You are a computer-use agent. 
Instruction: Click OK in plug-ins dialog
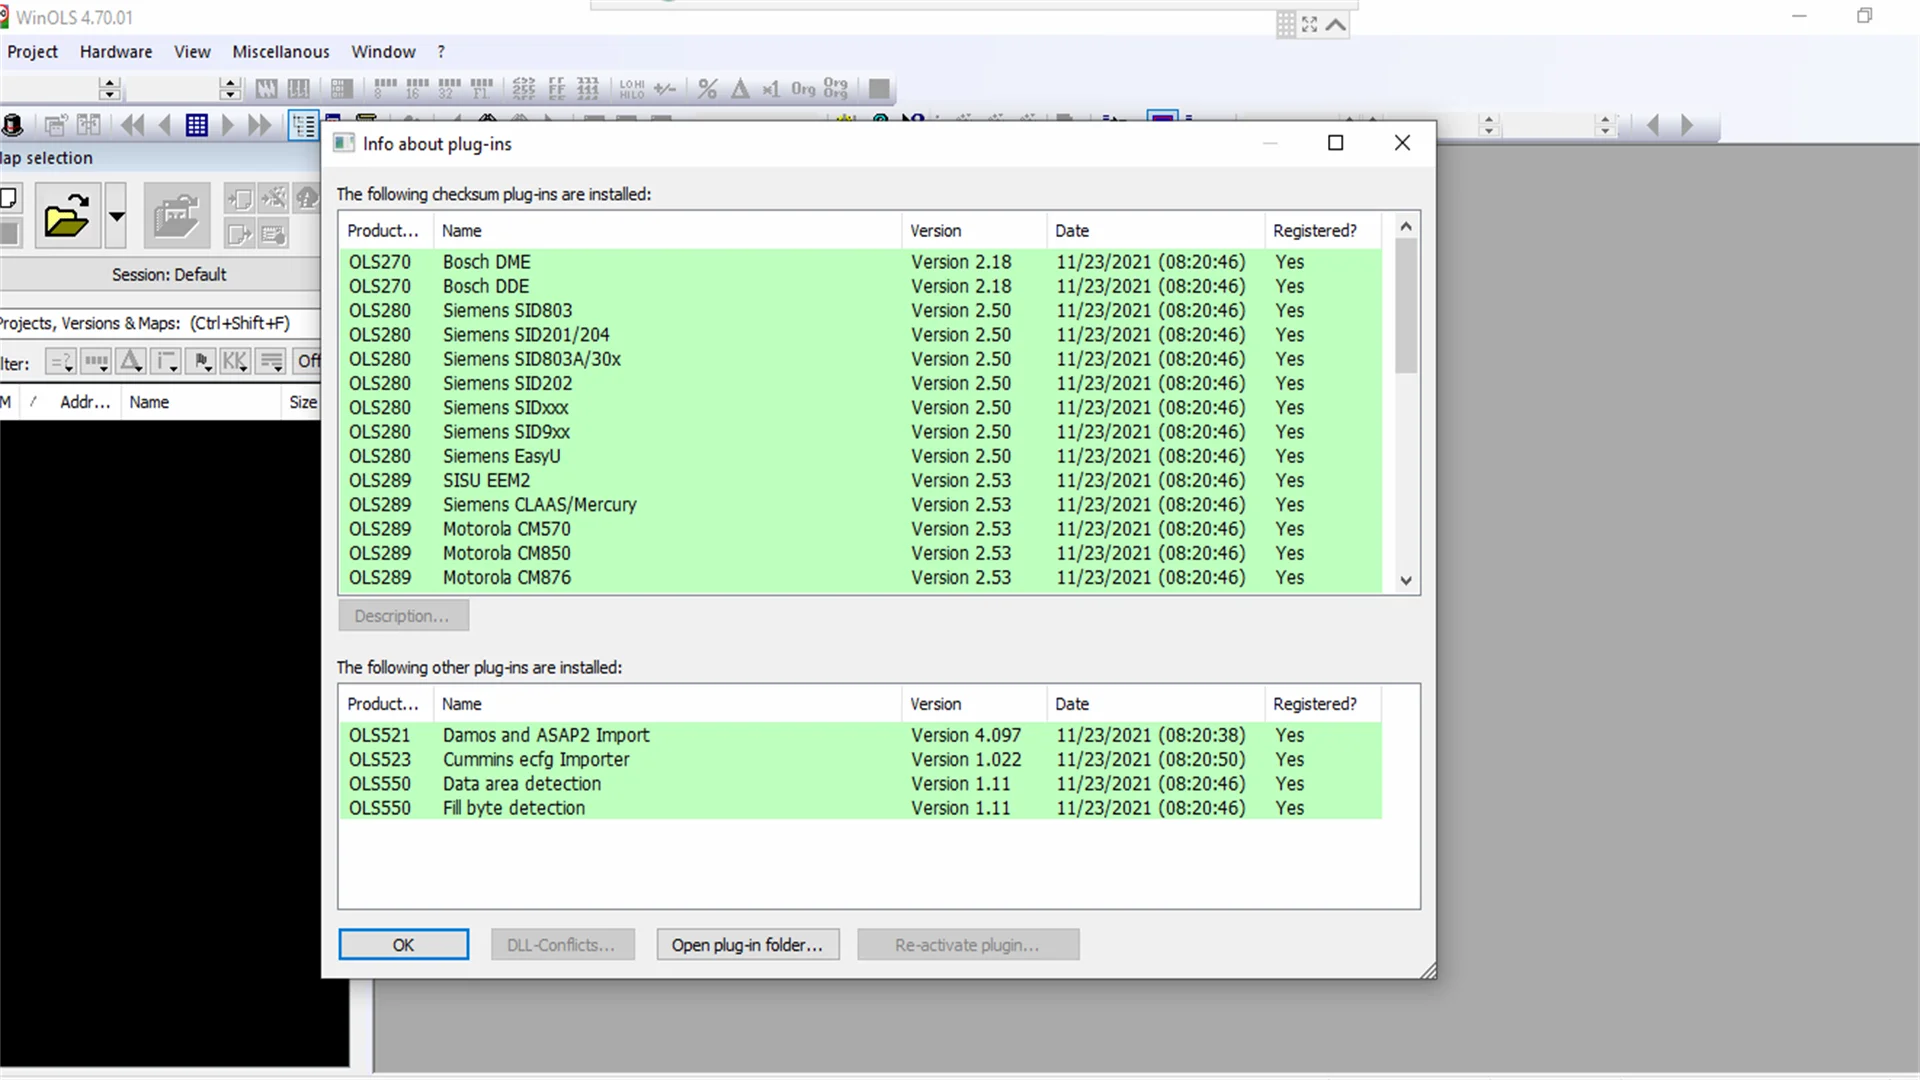tap(403, 945)
